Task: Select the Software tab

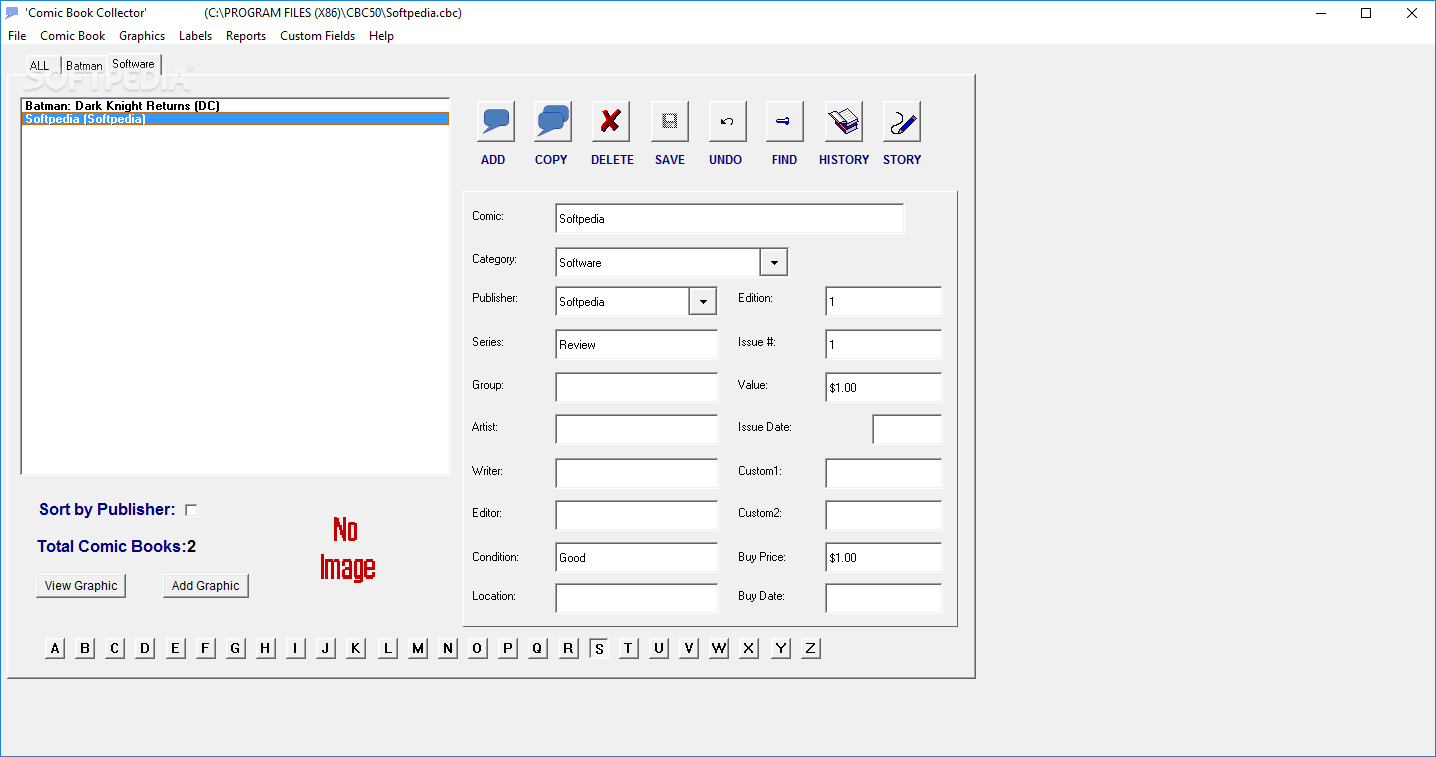Action: tap(134, 64)
